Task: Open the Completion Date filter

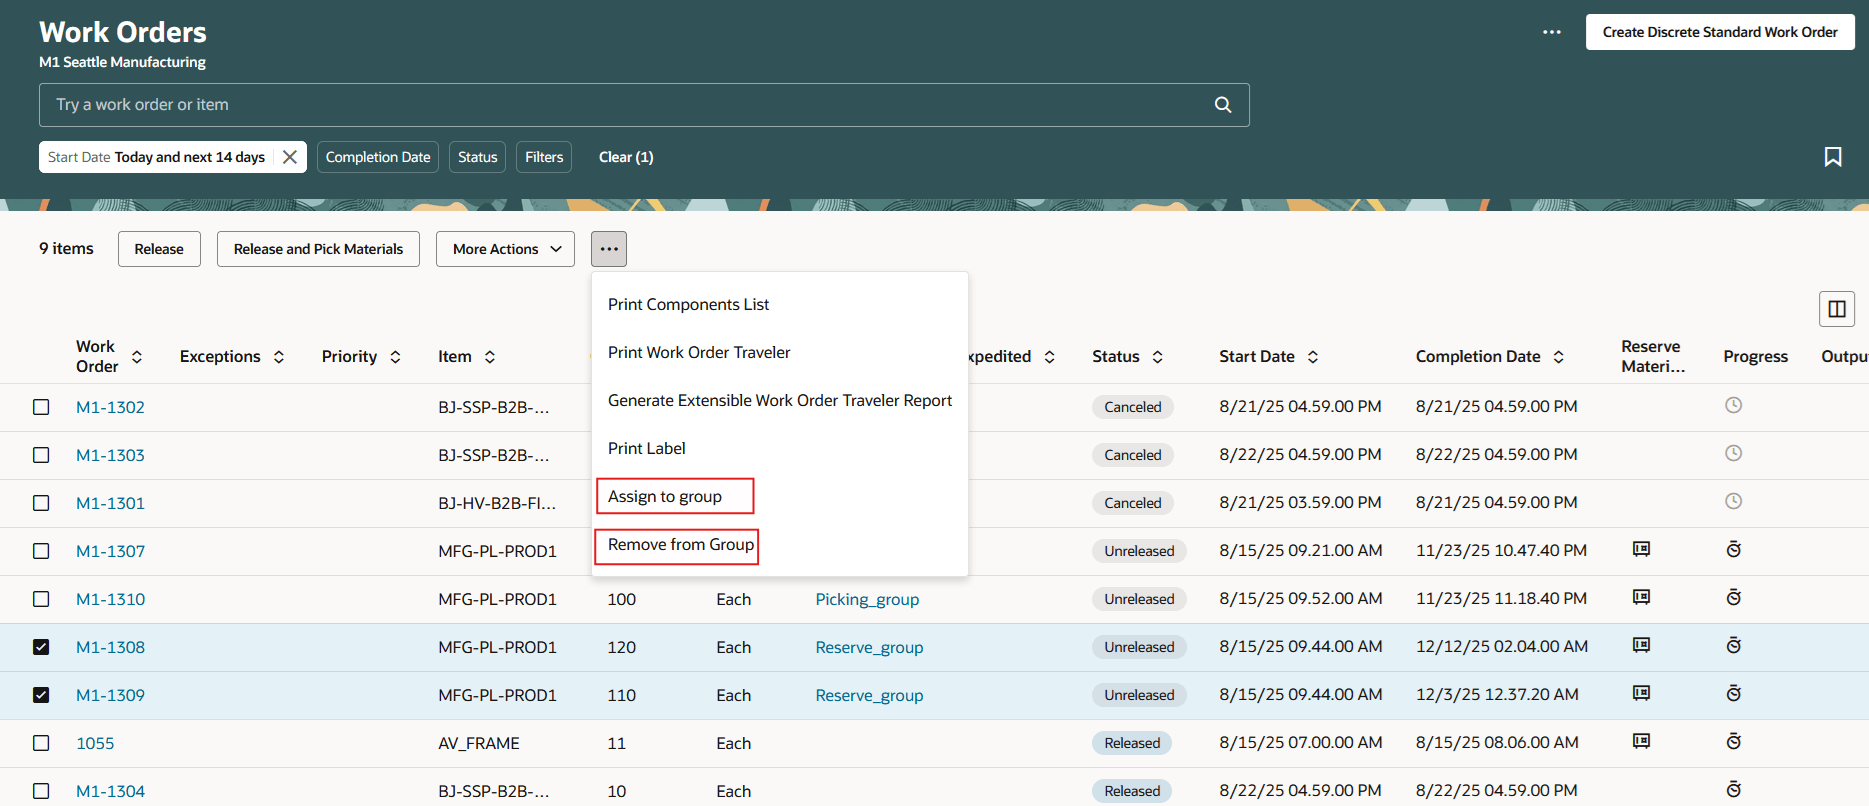Action: pos(378,157)
